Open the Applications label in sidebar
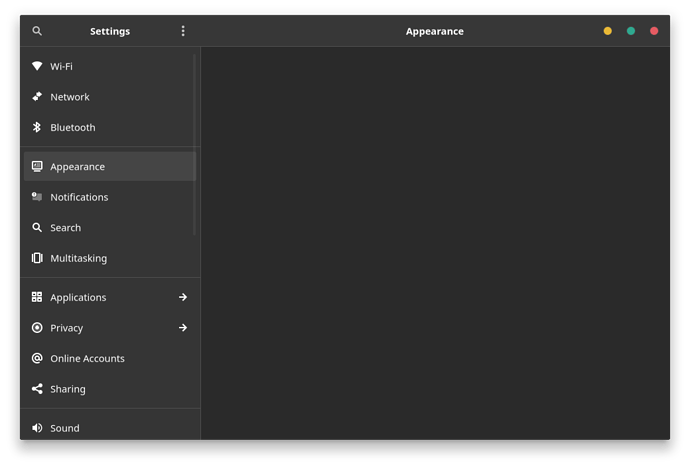This screenshot has height=467, width=690. [x=78, y=298]
